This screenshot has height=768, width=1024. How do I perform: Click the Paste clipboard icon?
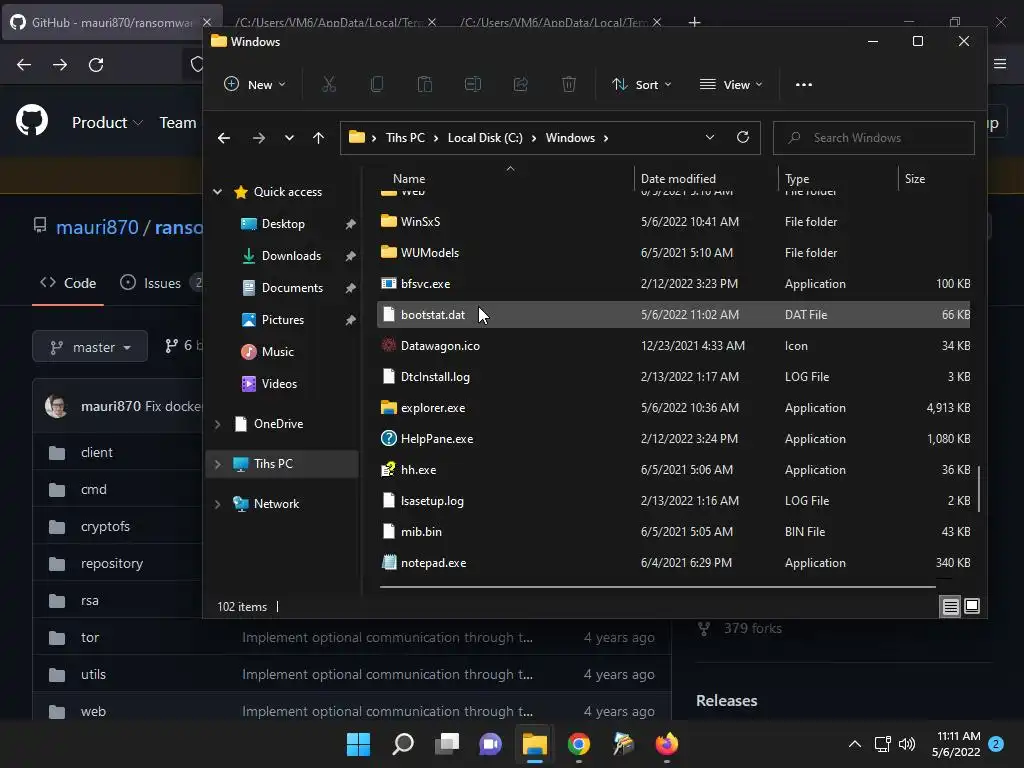424,84
